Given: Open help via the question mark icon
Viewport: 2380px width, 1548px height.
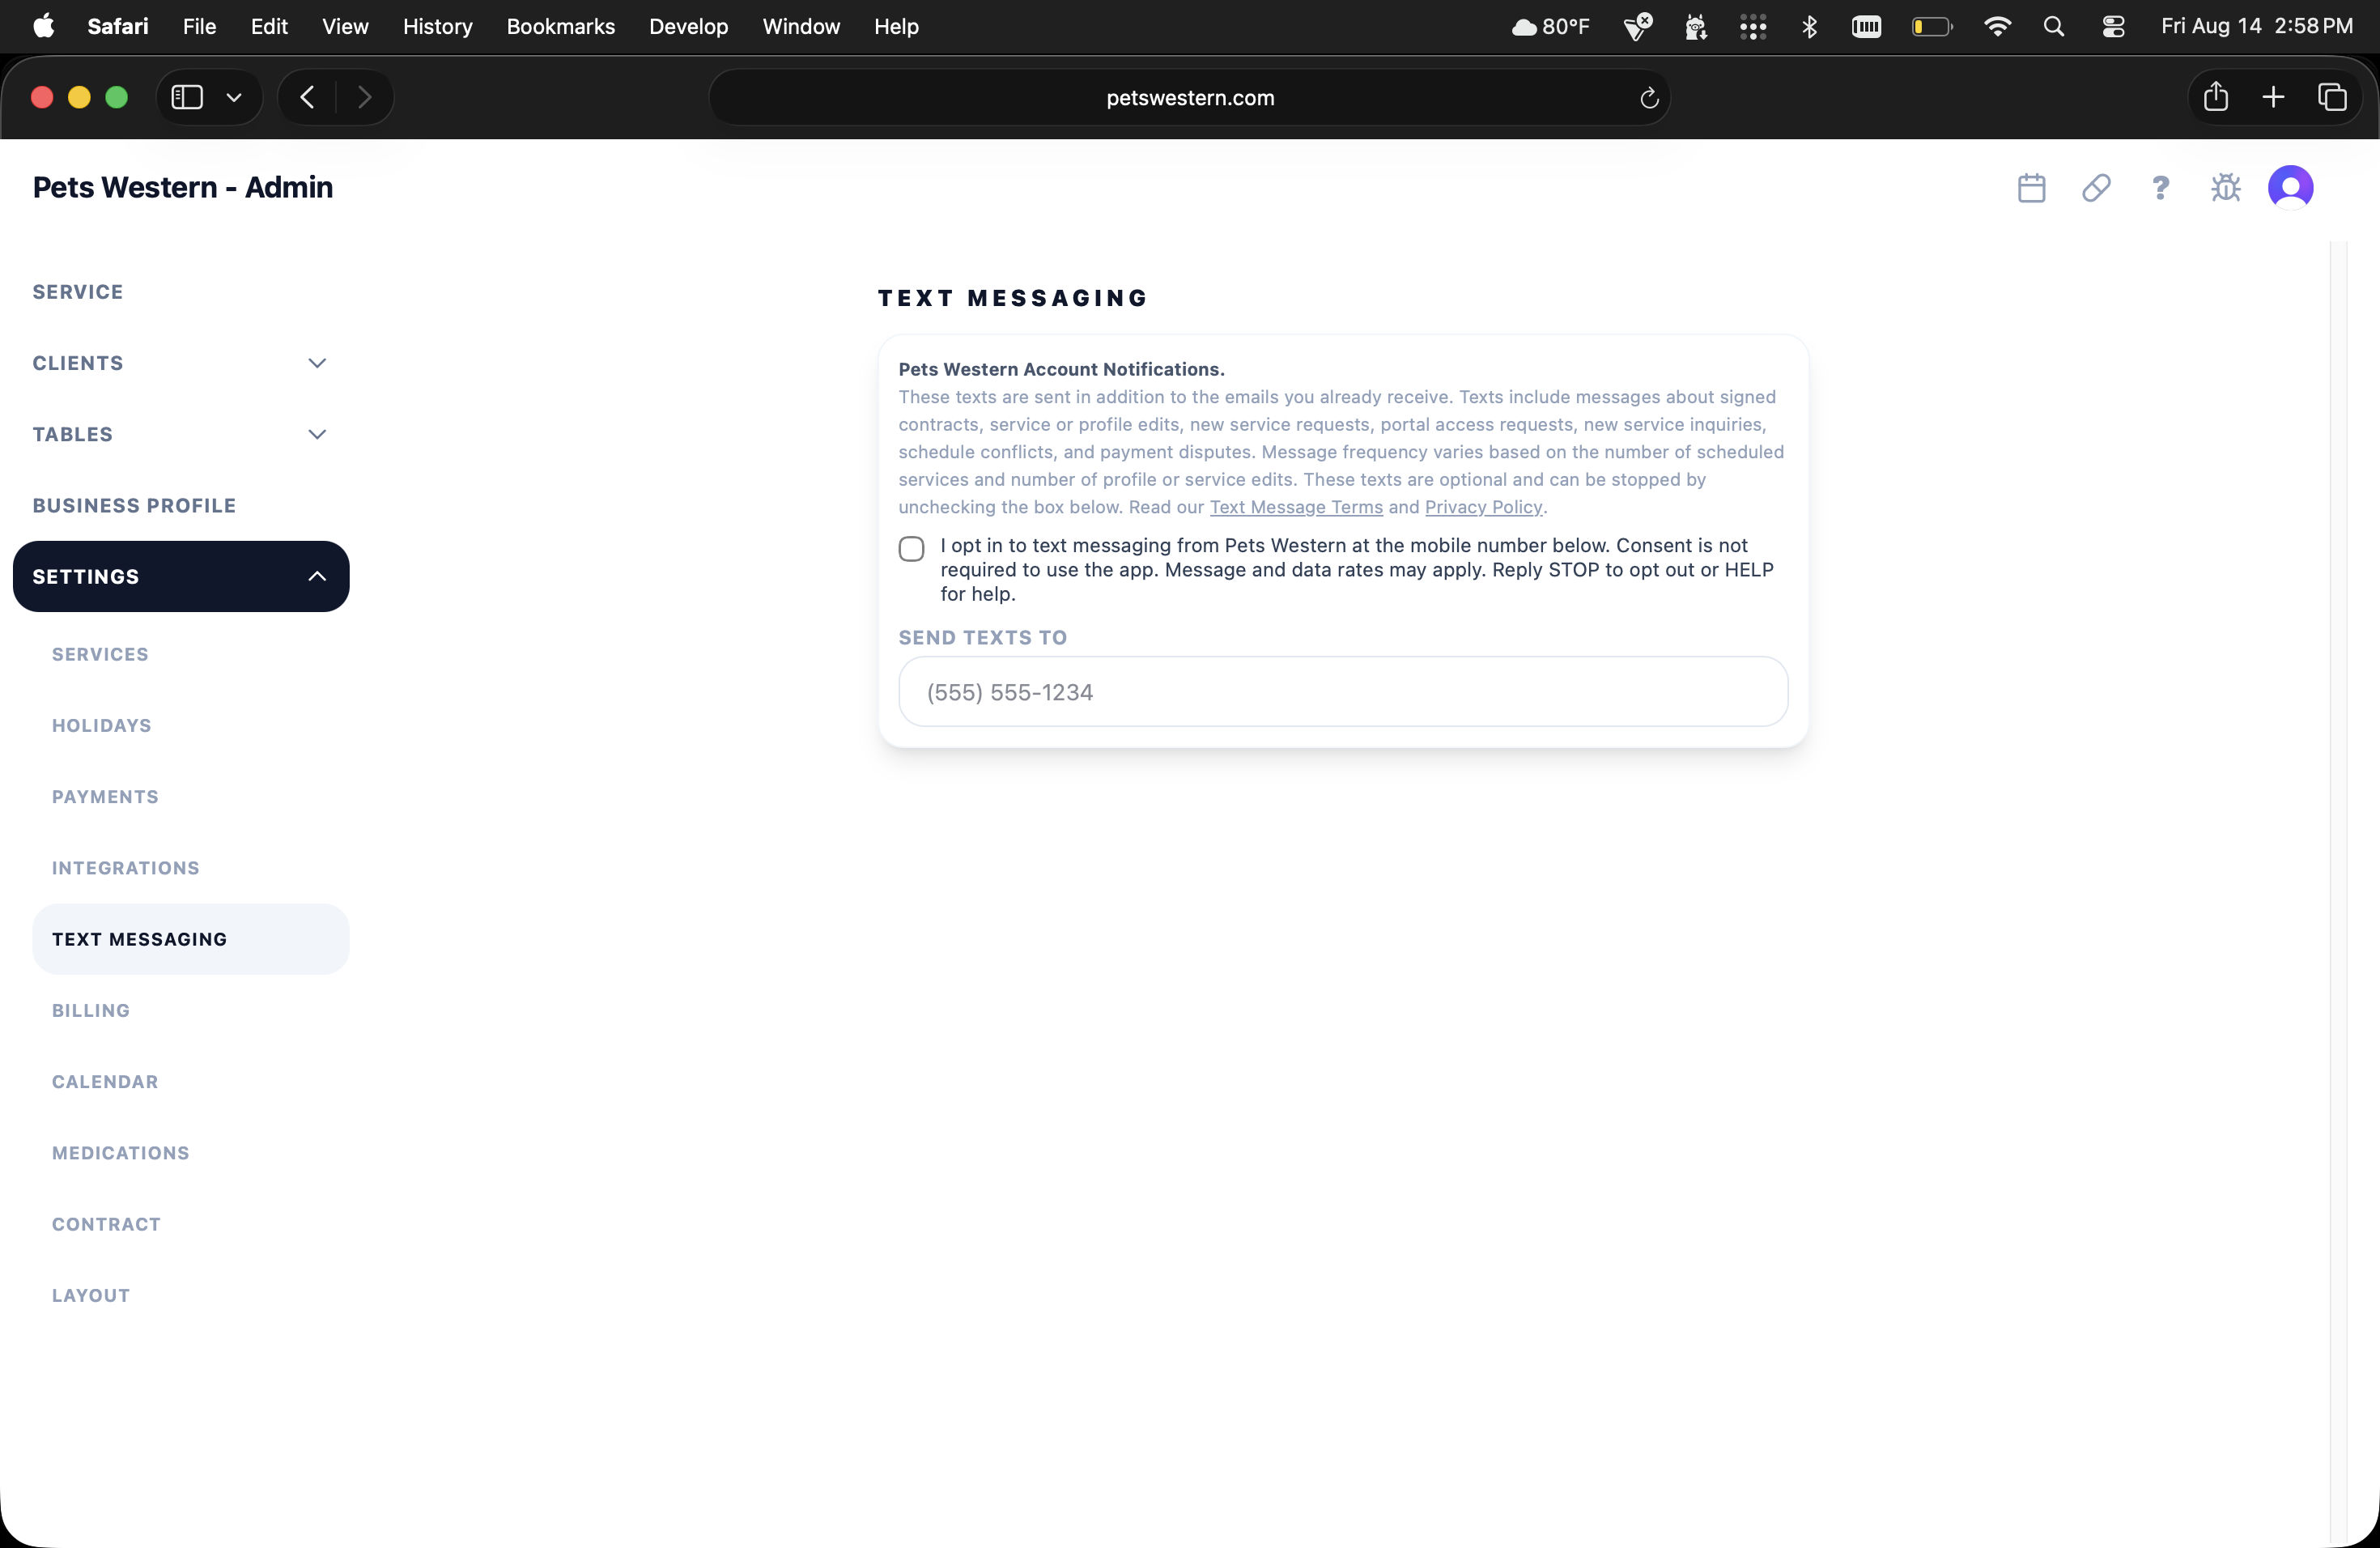Looking at the screenshot, I should (x=2160, y=187).
